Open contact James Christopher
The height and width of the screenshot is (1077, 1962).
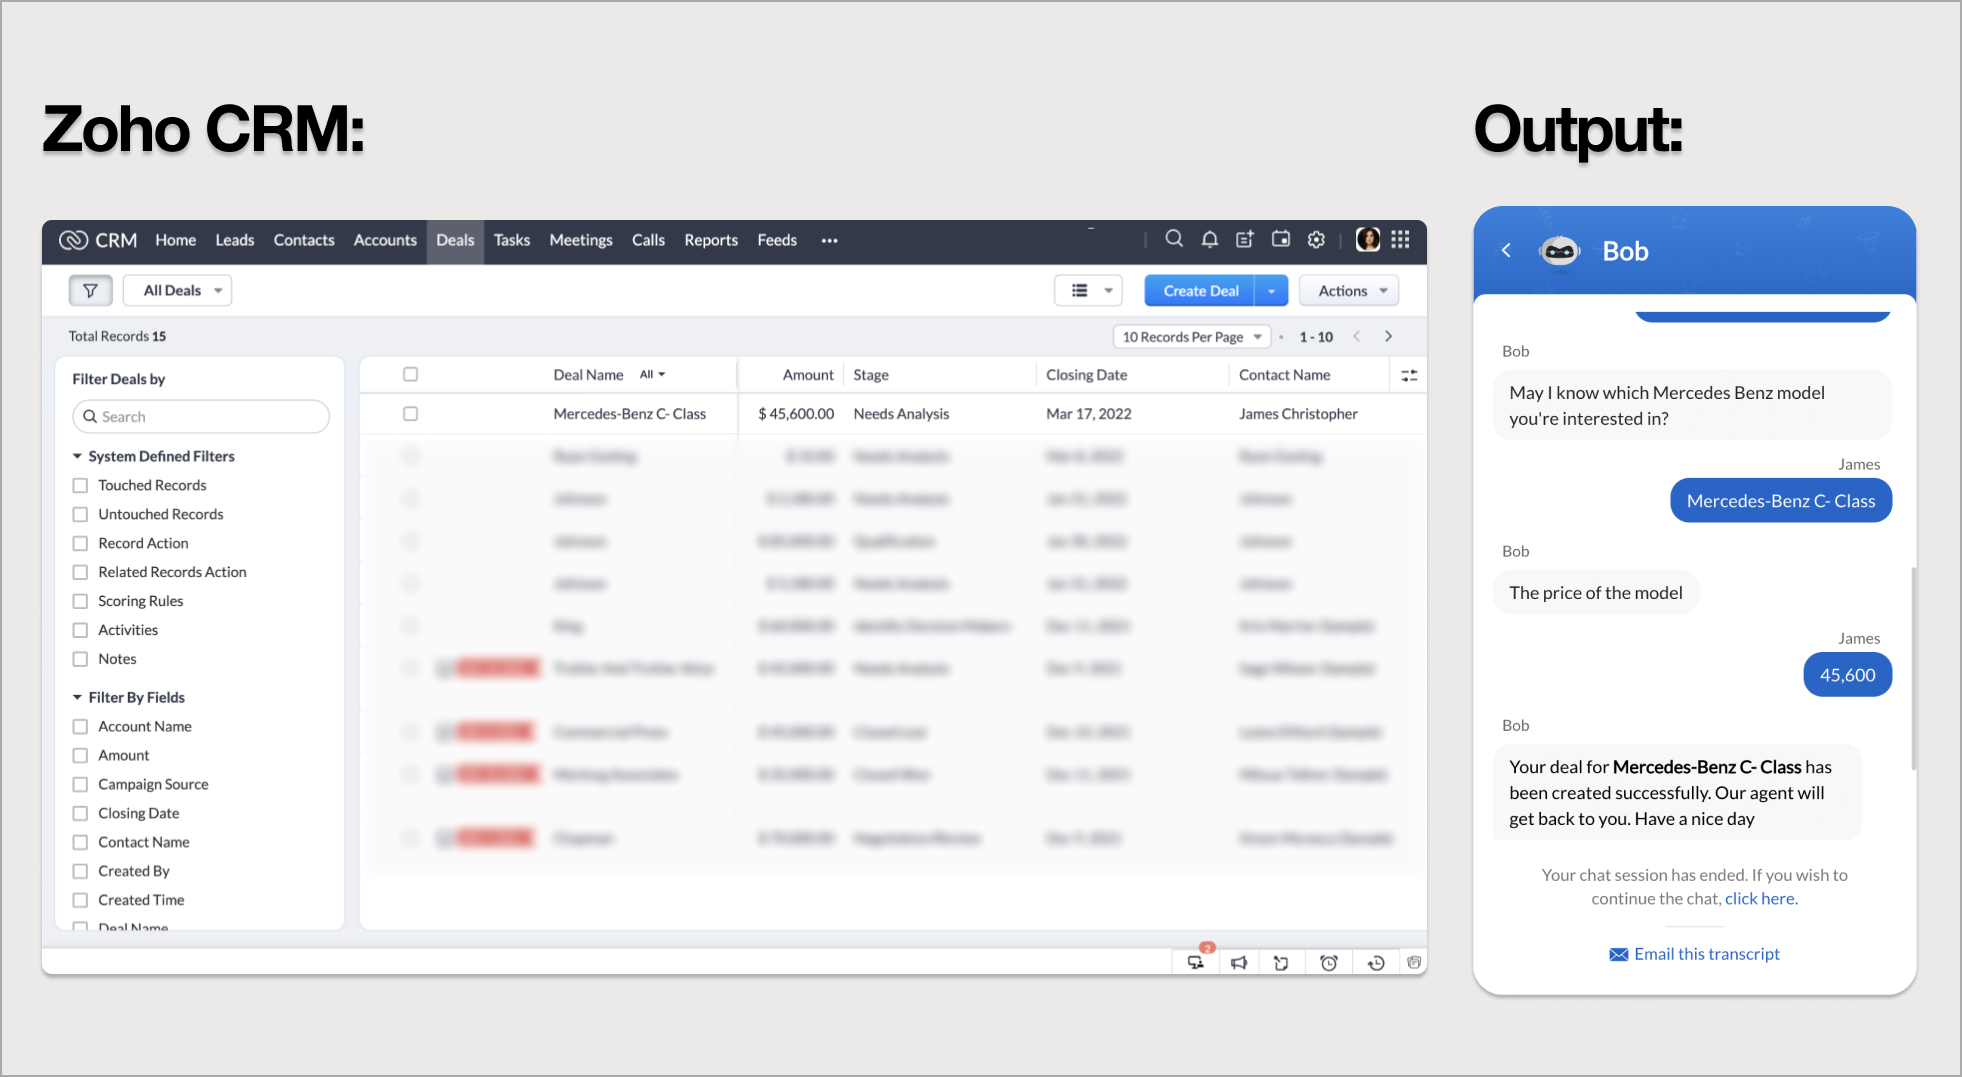[1298, 414]
